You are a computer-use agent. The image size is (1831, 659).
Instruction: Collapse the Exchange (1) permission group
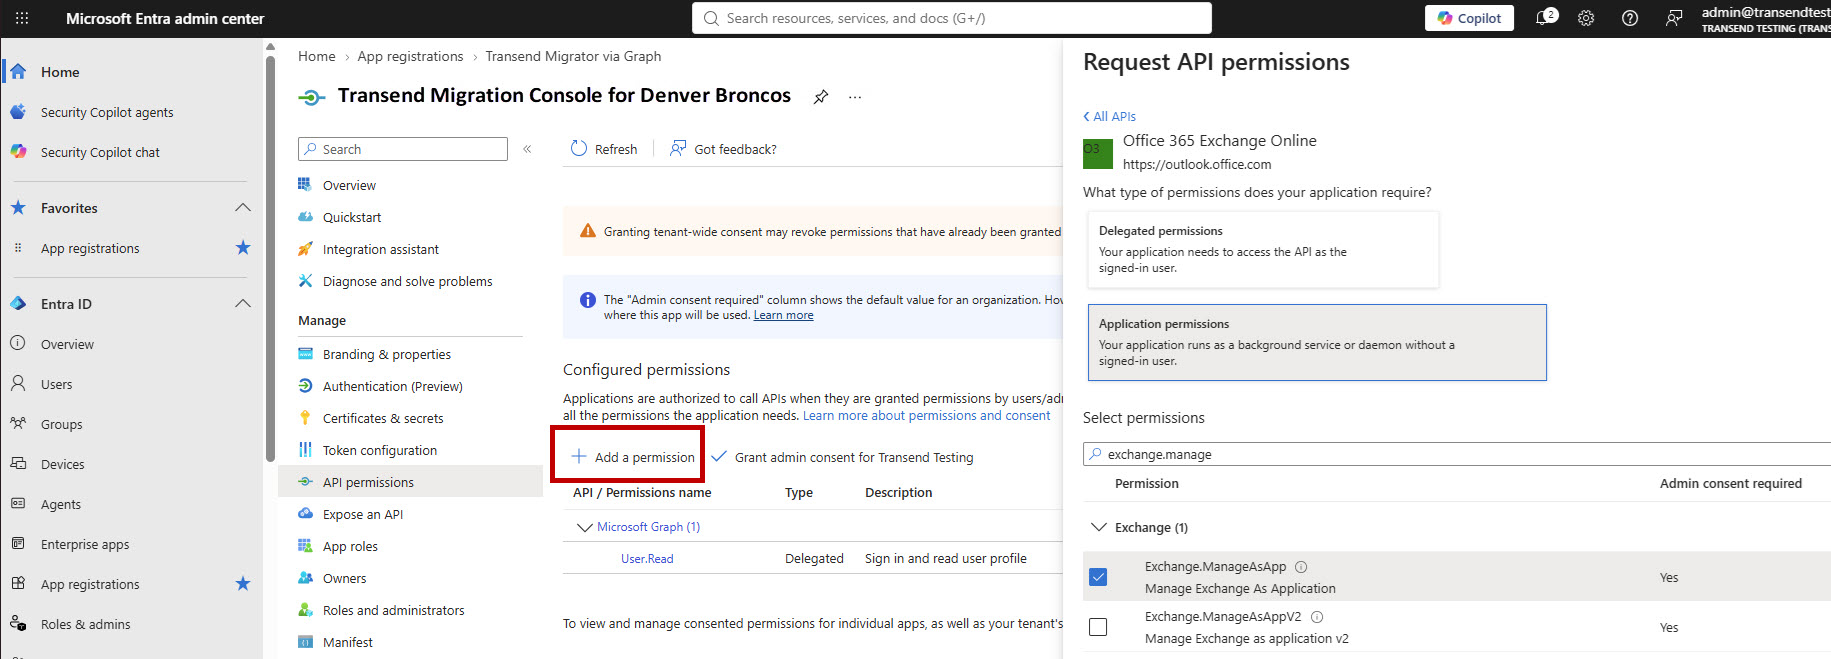tap(1099, 527)
